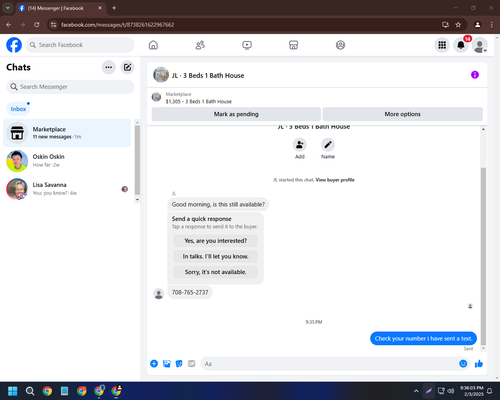500x400 pixels.
Task: Select the Messenger | Facebook tab
Action: click(60, 8)
